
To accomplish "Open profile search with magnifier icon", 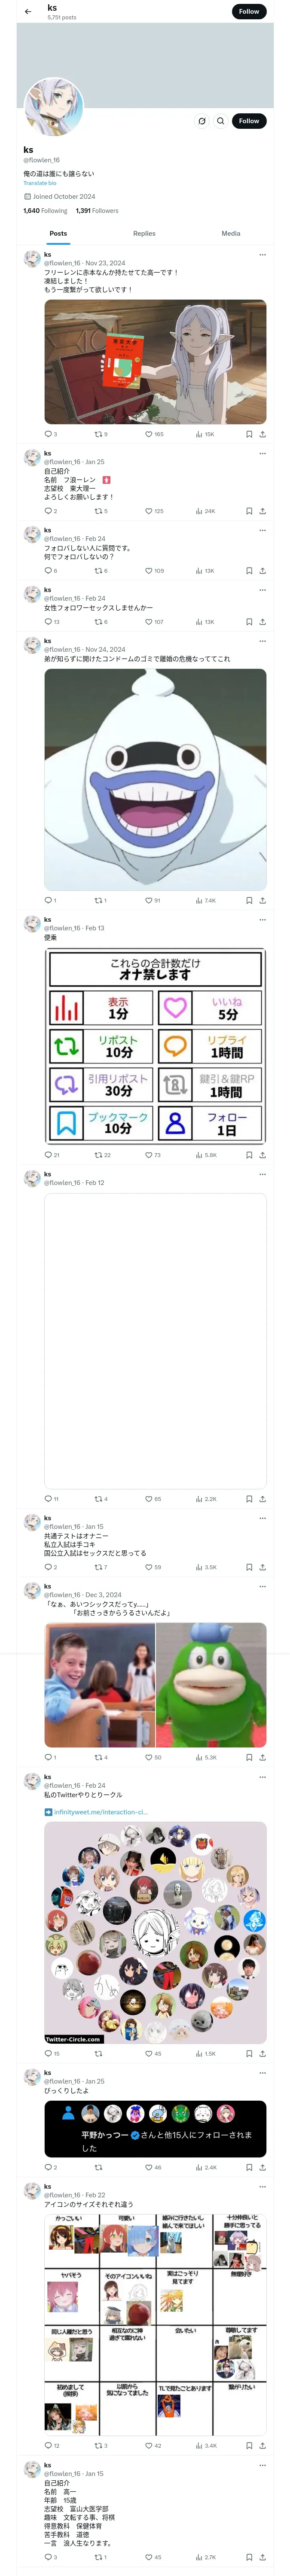I will pyautogui.click(x=220, y=121).
